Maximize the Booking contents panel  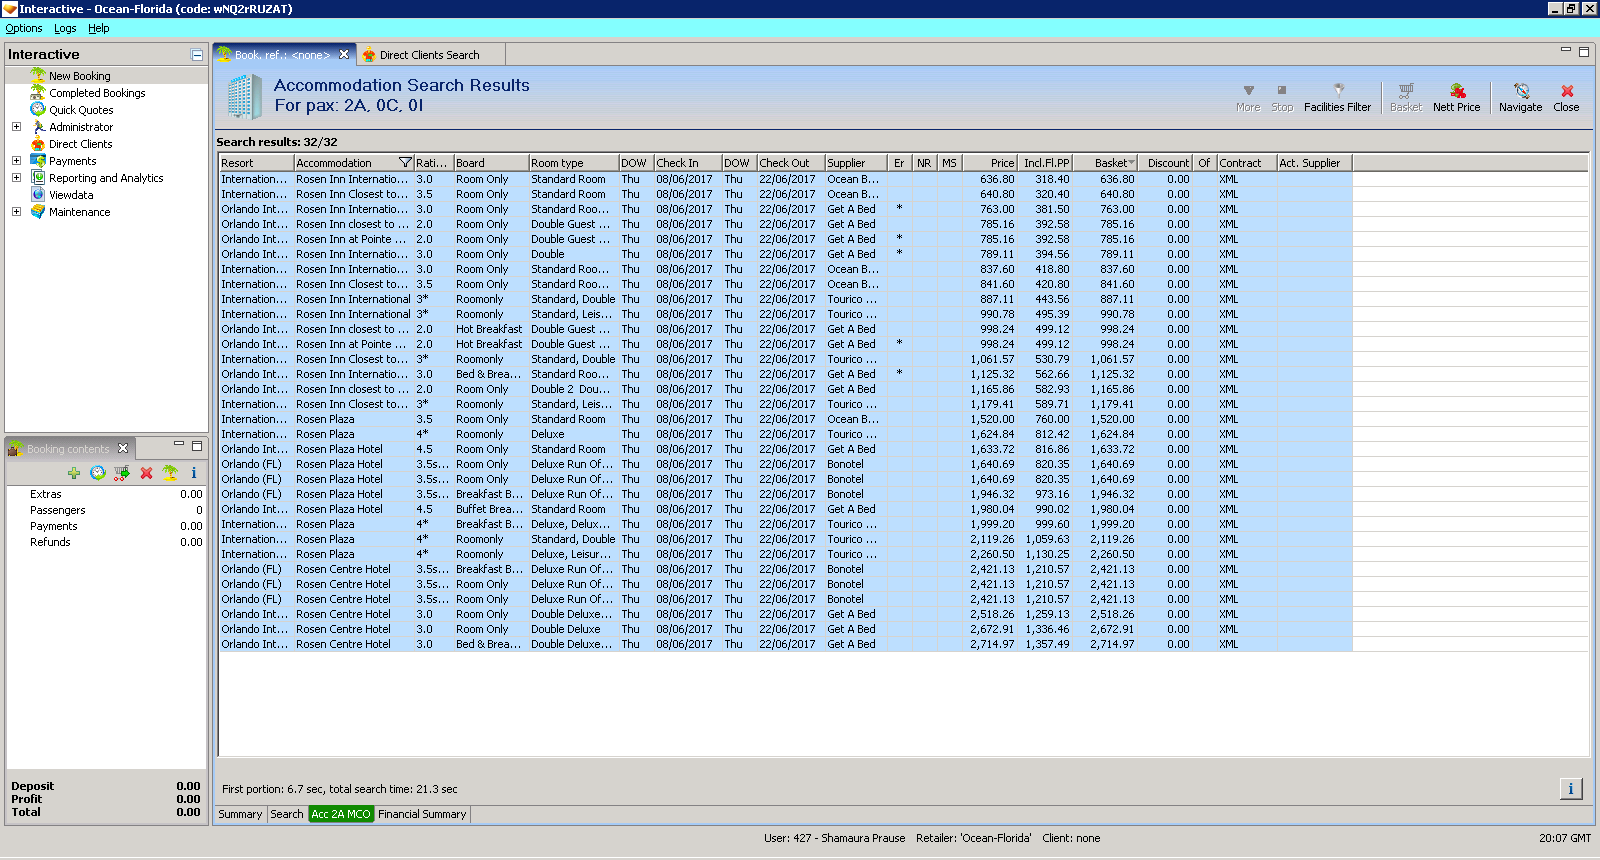point(197,445)
